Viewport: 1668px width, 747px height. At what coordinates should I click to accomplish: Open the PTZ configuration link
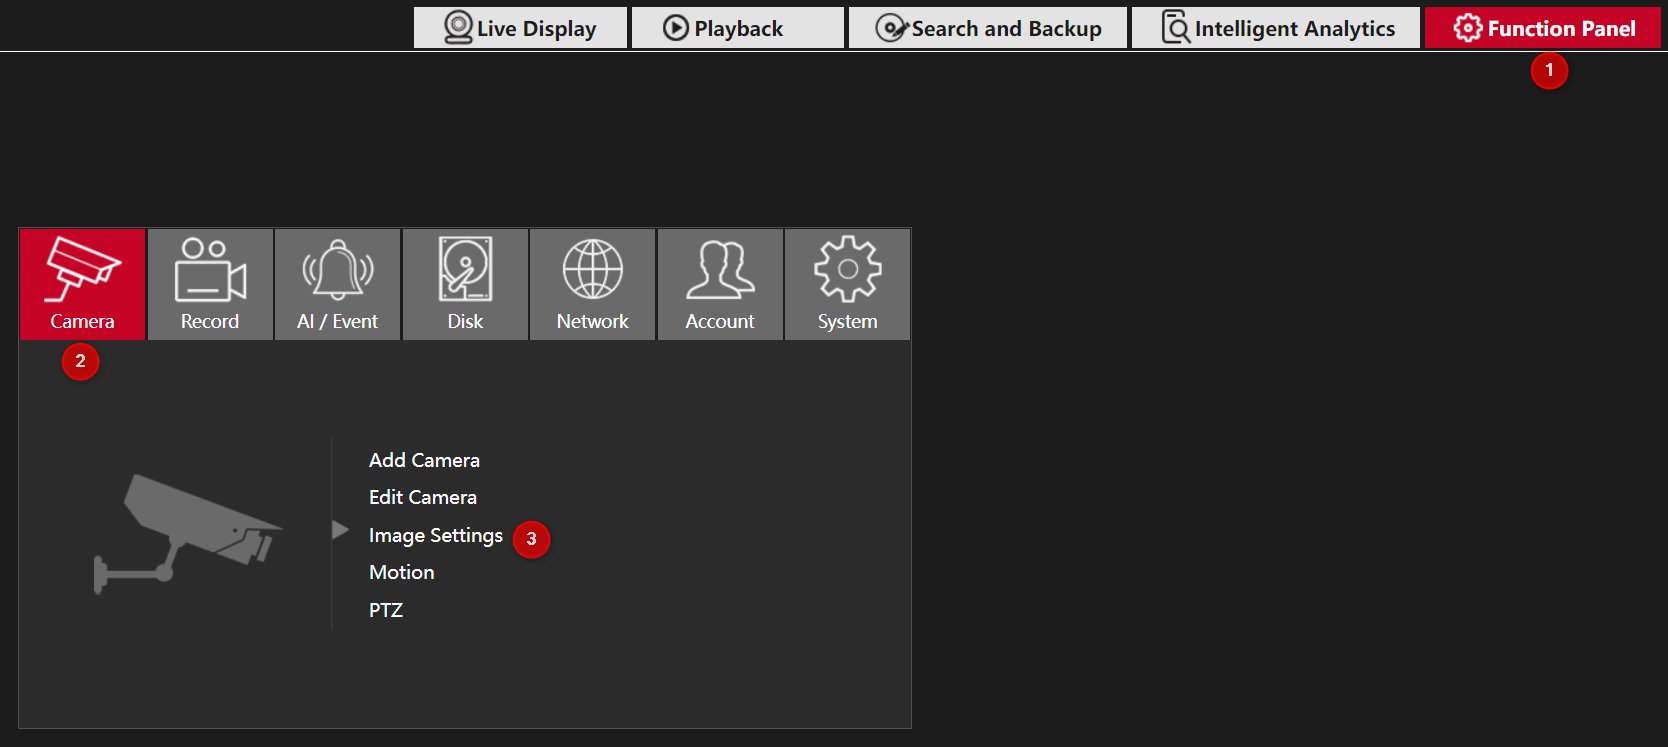(385, 610)
